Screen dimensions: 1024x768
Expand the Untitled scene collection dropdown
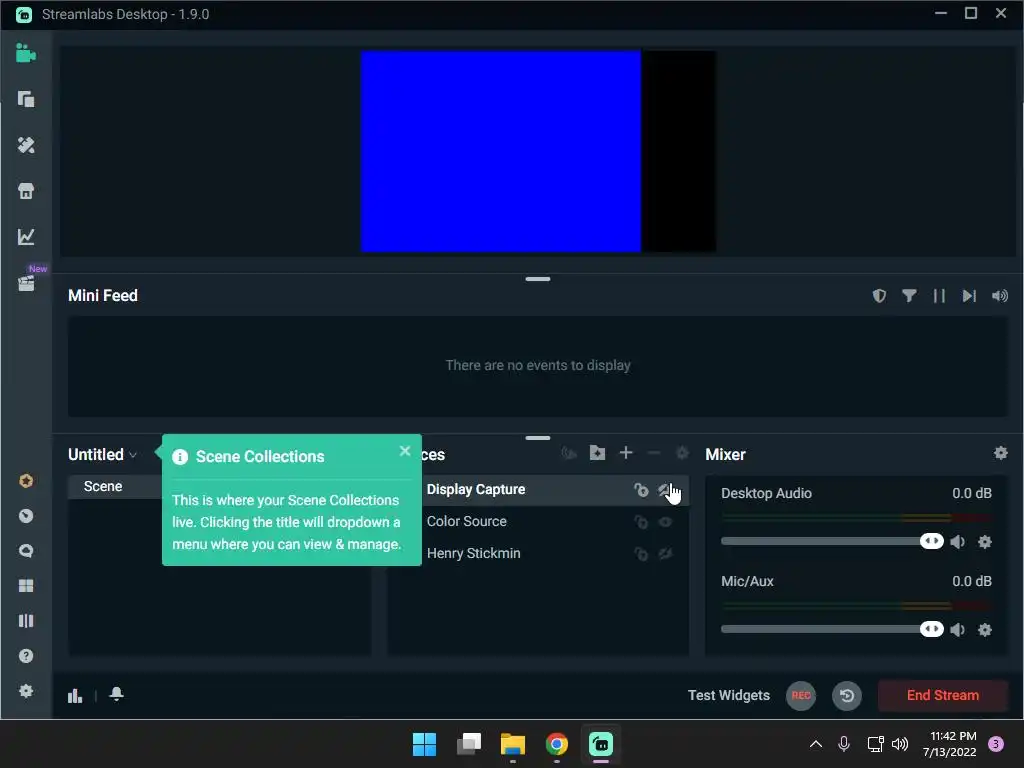103,455
